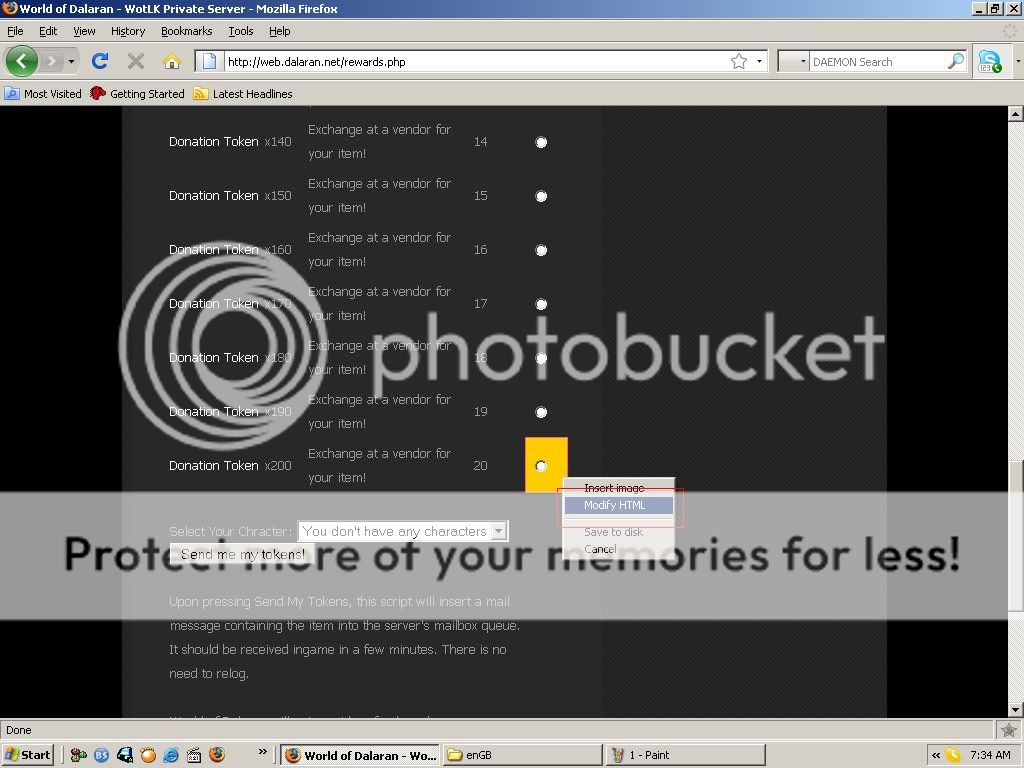The image size is (1024, 768).
Task: Click the computer-with-A Quick Launch icon
Action: 125,755
